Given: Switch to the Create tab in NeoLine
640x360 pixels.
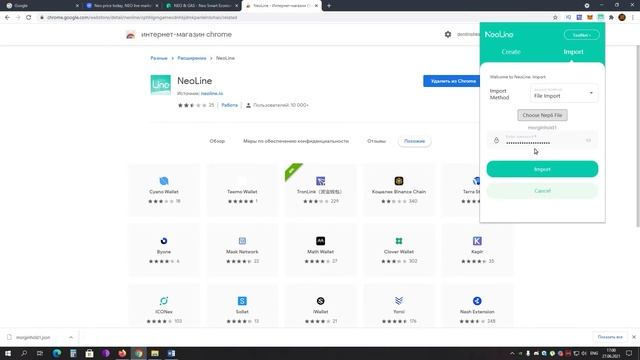Looking at the screenshot, I should click(x=511, y=52).
